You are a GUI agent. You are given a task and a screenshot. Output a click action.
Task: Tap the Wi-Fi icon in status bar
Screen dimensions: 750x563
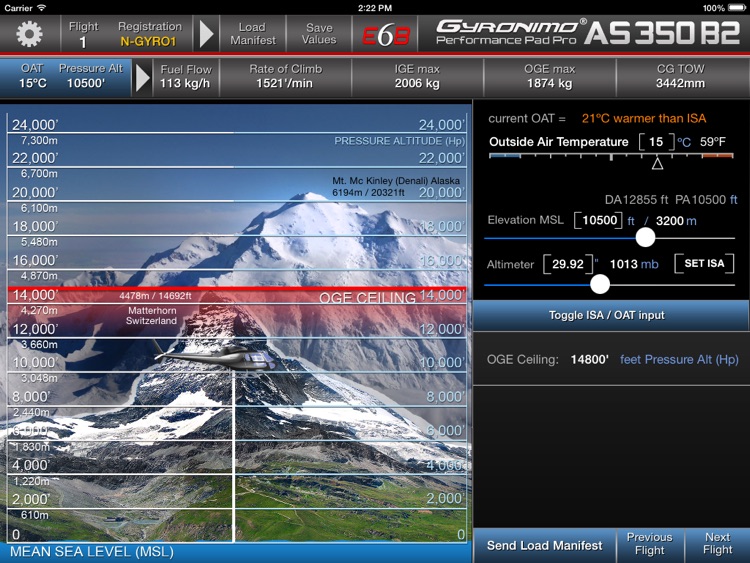coord(42,8)
